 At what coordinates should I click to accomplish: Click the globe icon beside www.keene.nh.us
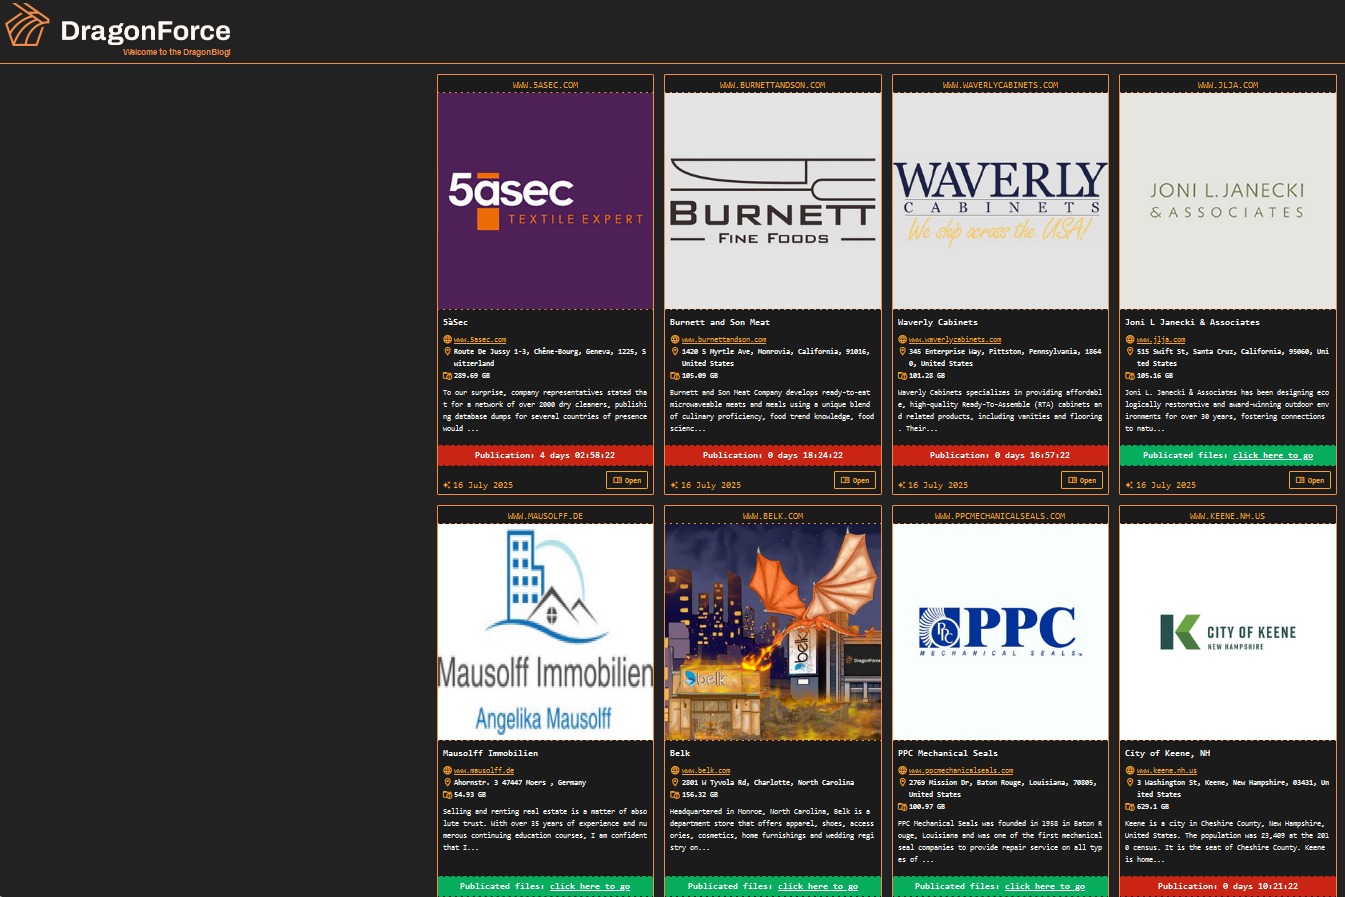[x=1130, y=771]
